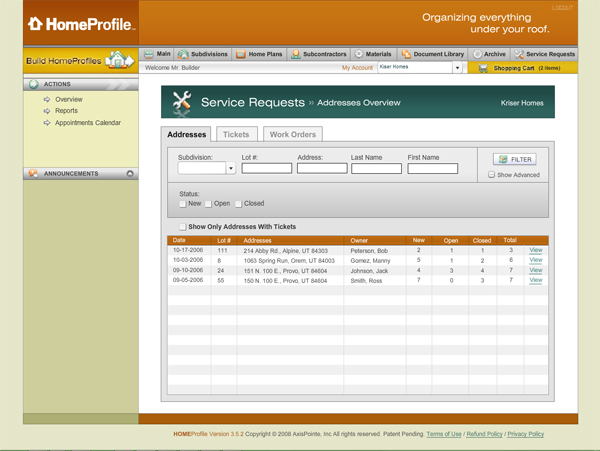Open the Overview action link
600x451 pixels.
[x=69, y=99]
